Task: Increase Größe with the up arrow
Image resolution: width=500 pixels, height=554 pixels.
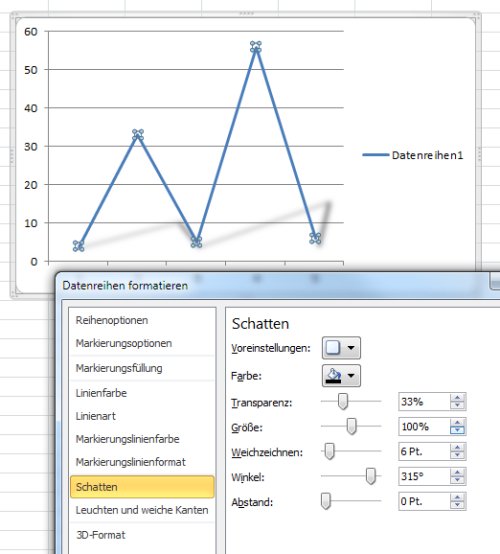Action: (458, 422)
